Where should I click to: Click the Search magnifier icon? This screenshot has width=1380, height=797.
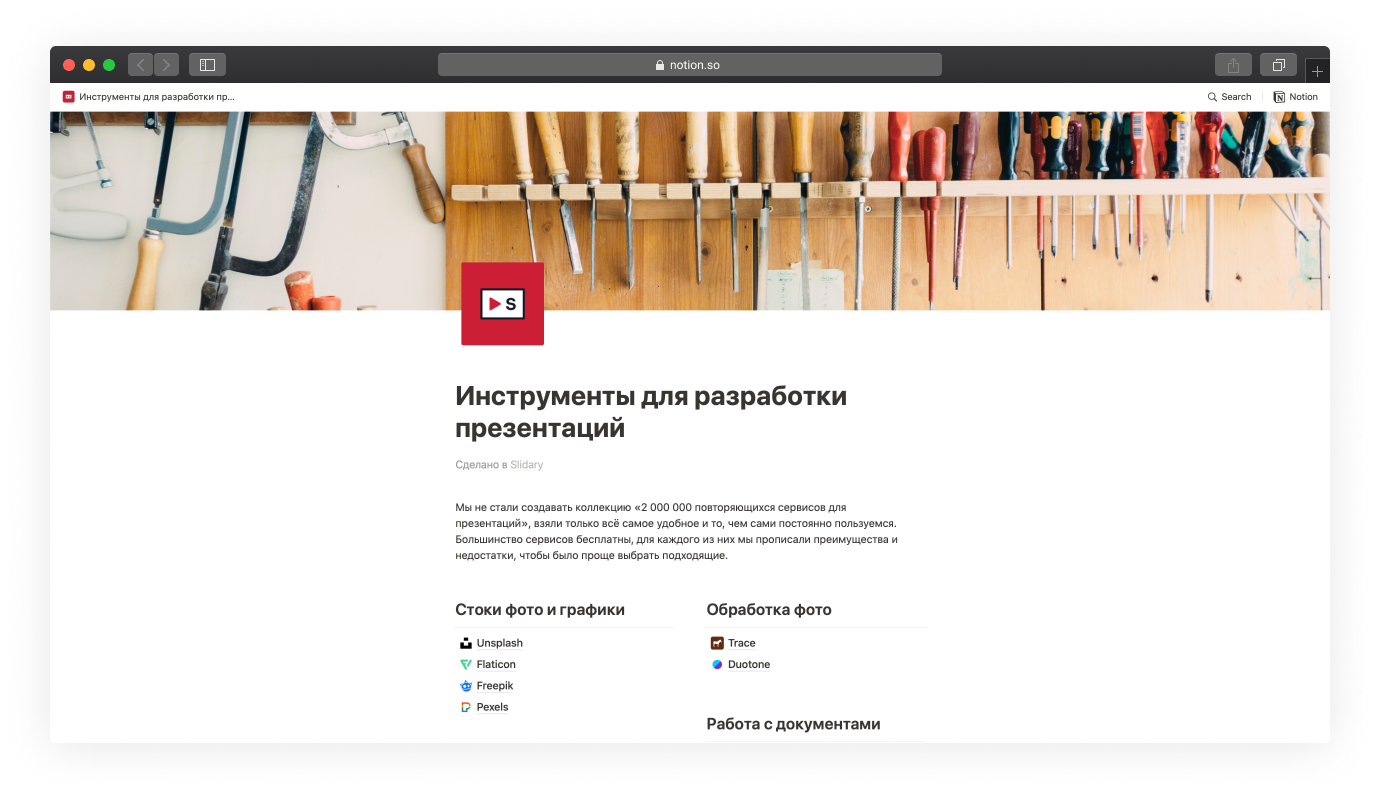[1212, 97]
